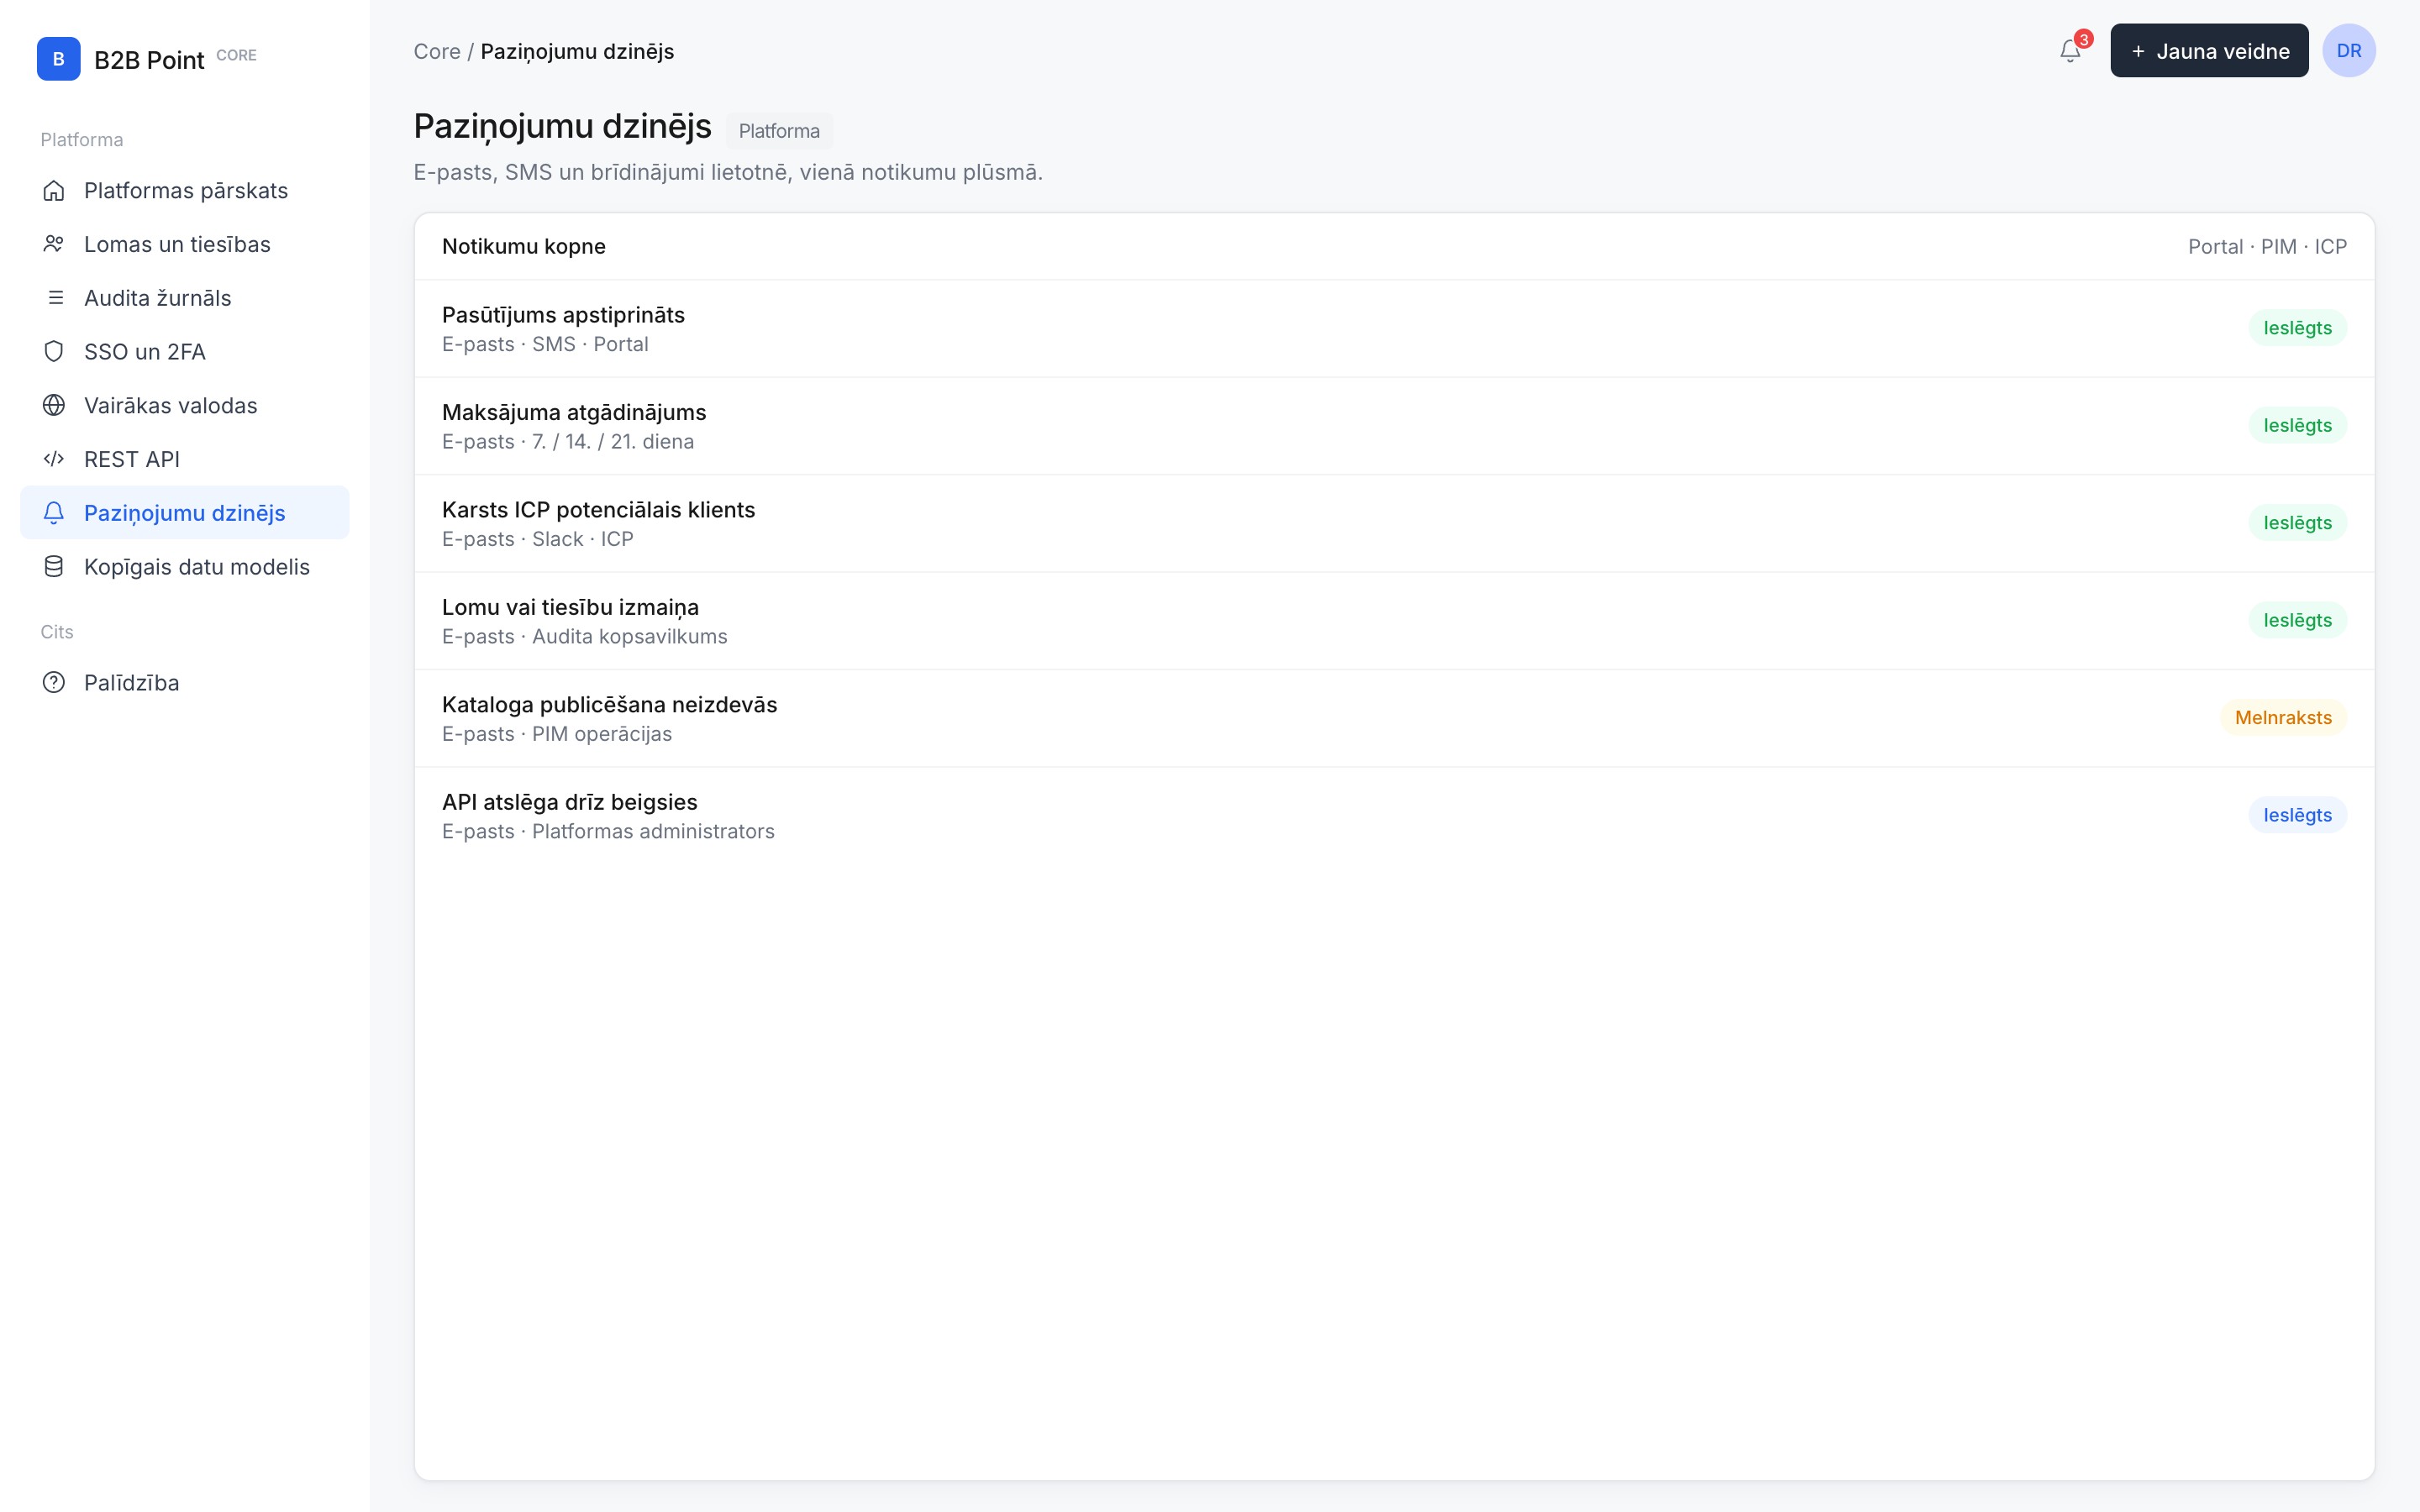Click the Platforma tag next to page title
The image size is (2420, 1512).
pos(779,131)
